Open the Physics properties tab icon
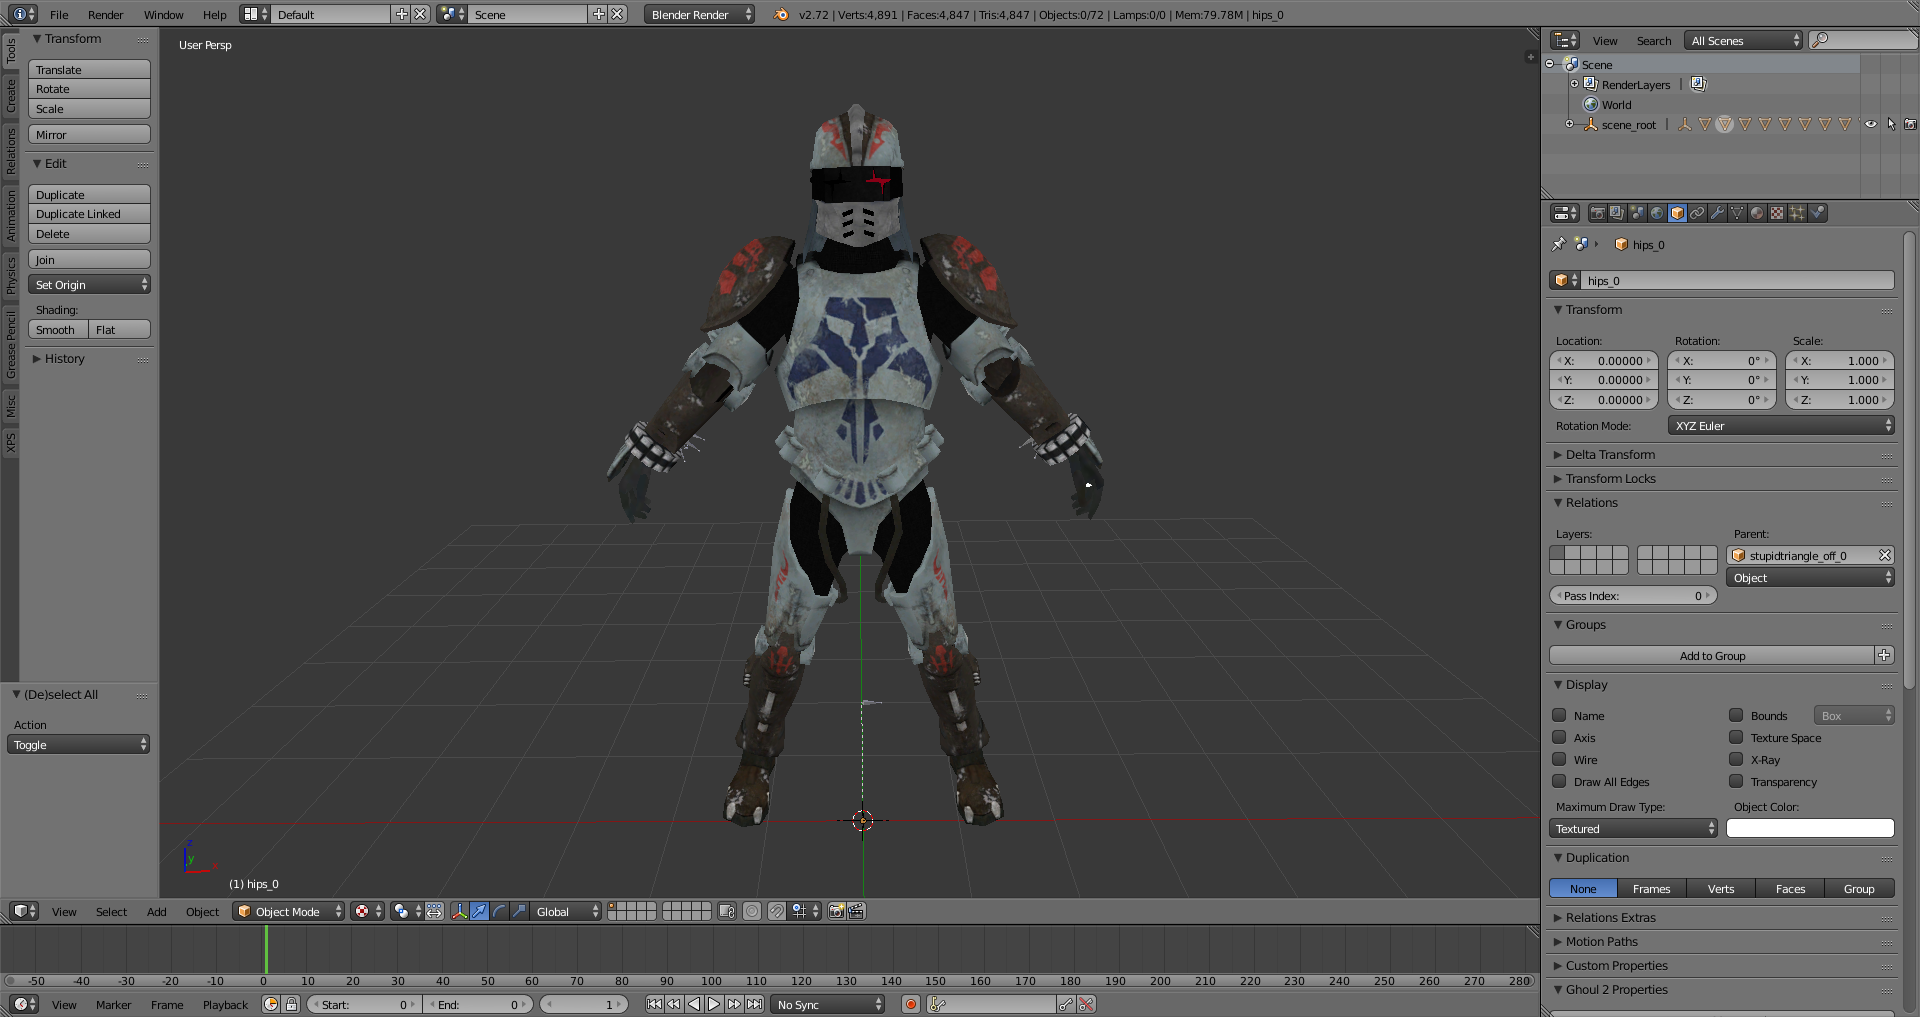The height and width of the screenshot is (1017, 1920). tap(1817, 213)
